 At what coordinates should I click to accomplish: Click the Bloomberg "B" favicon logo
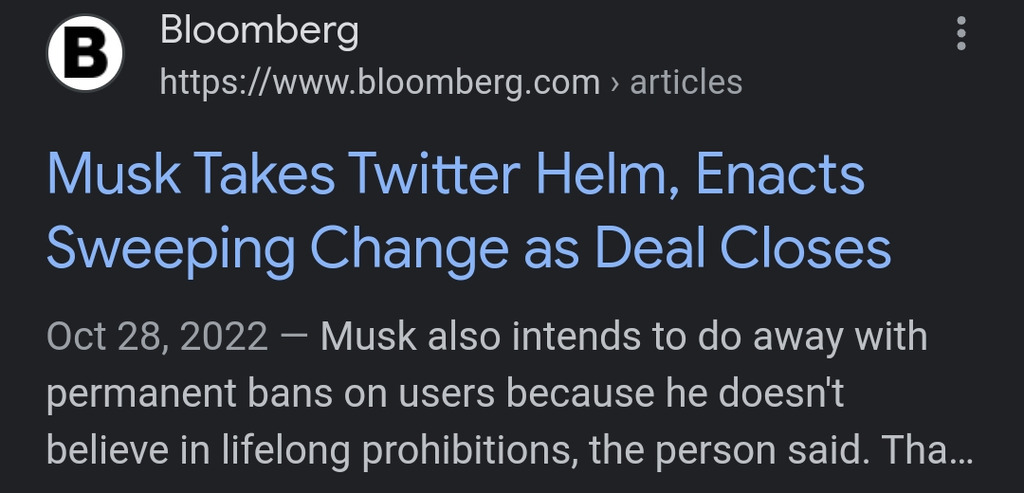pos(85,54)
